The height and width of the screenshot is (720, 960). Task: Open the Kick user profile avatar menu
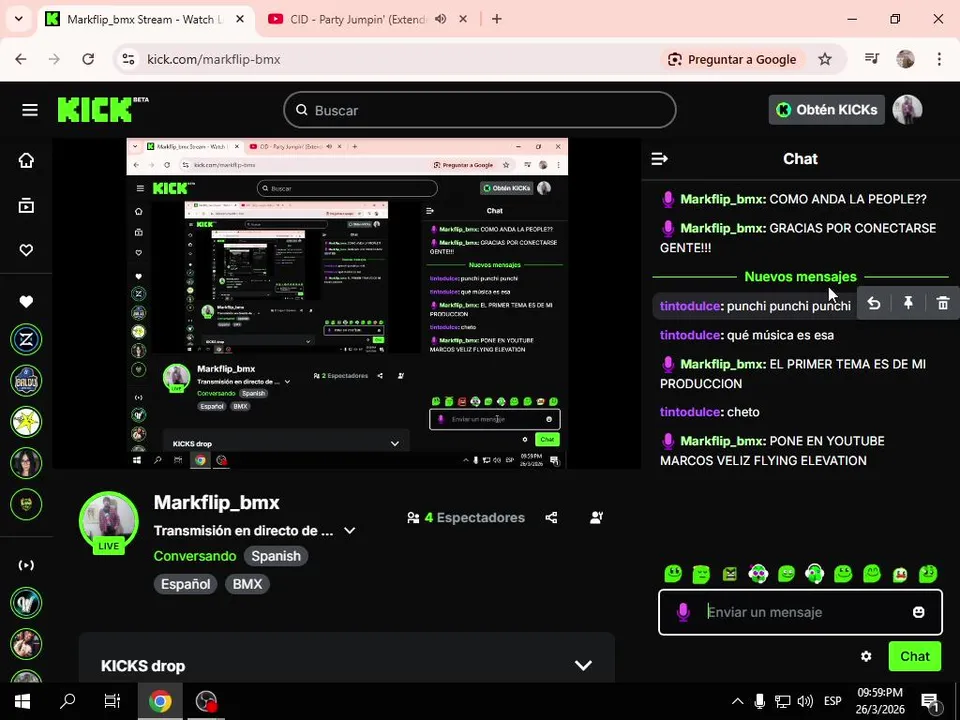point(907,110)
